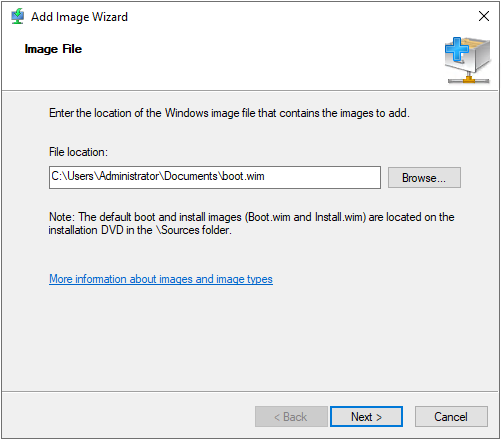Open More information about images link
The image size is (501, 440).
161,279
